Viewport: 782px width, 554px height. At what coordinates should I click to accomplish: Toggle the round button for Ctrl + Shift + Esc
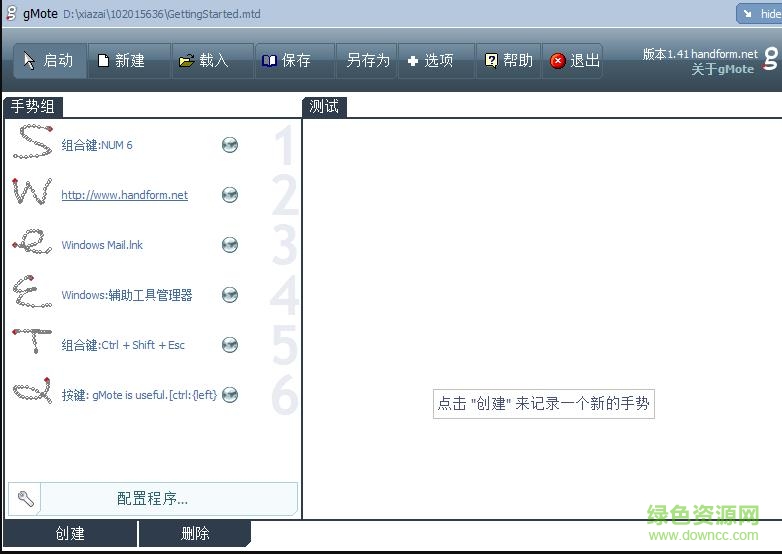(x=230, y=345)
